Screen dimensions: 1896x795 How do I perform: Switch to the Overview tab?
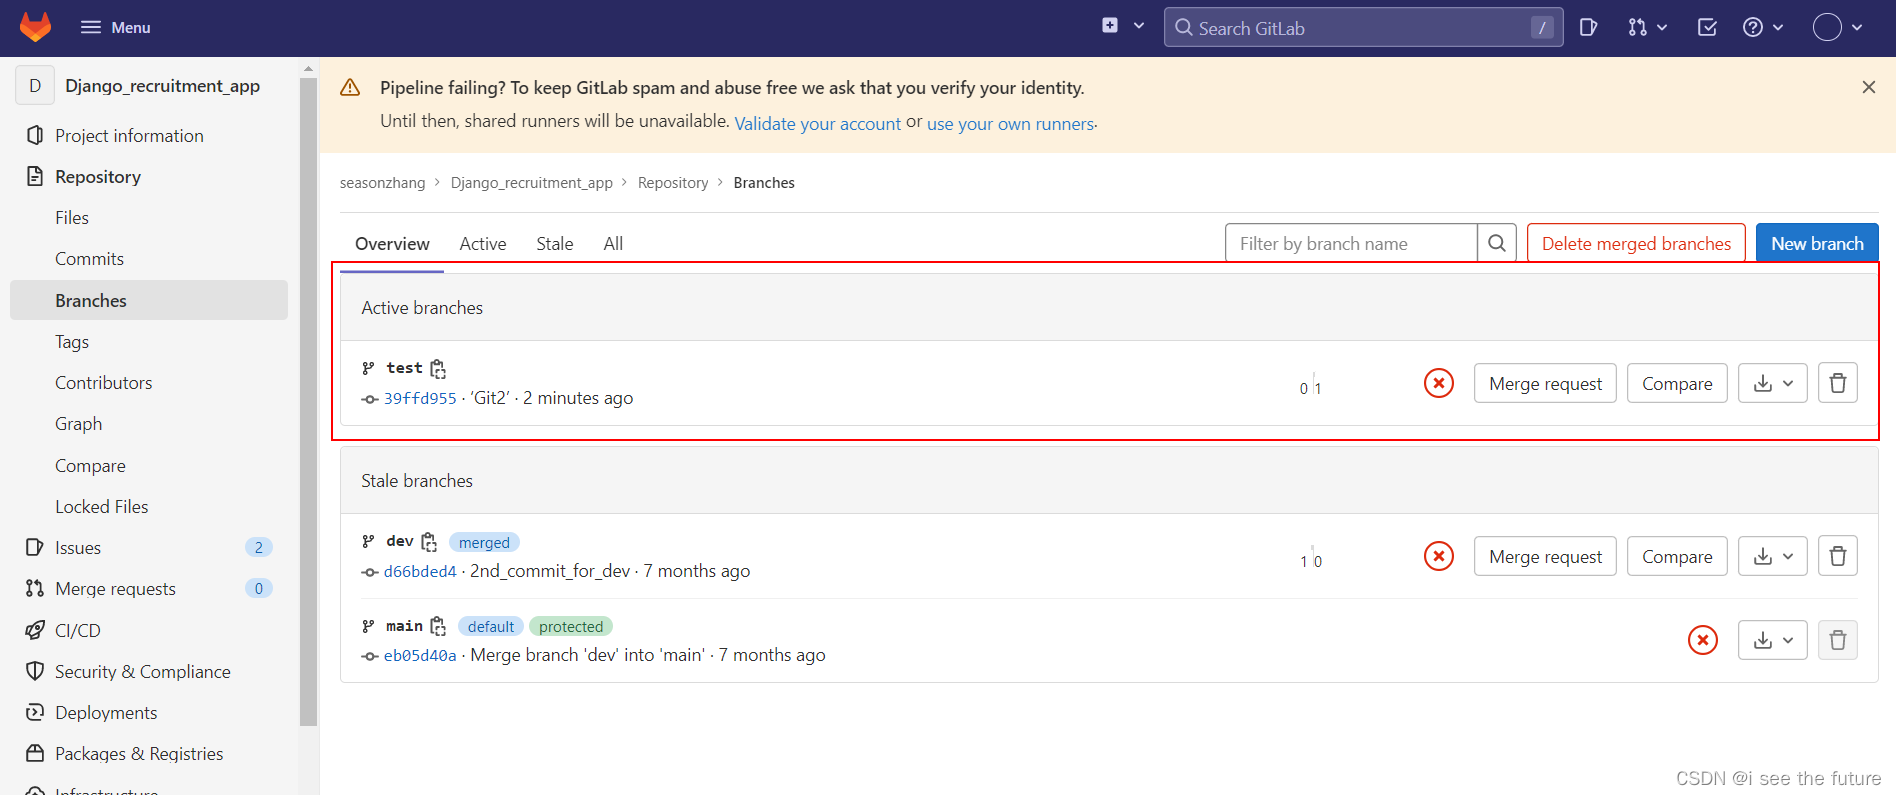(x=392, y=244)
